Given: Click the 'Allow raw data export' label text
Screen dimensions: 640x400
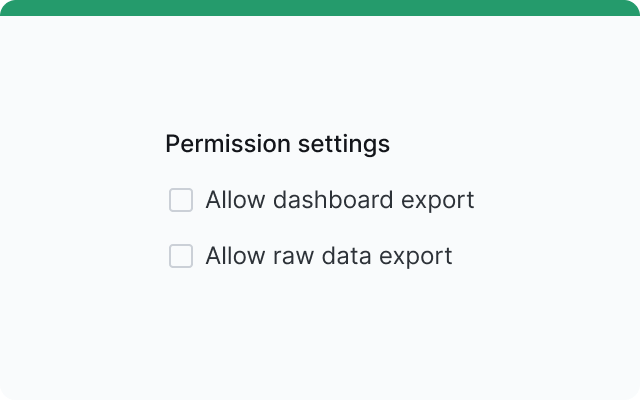Looking at the screenshot, I should coord(328,256).
